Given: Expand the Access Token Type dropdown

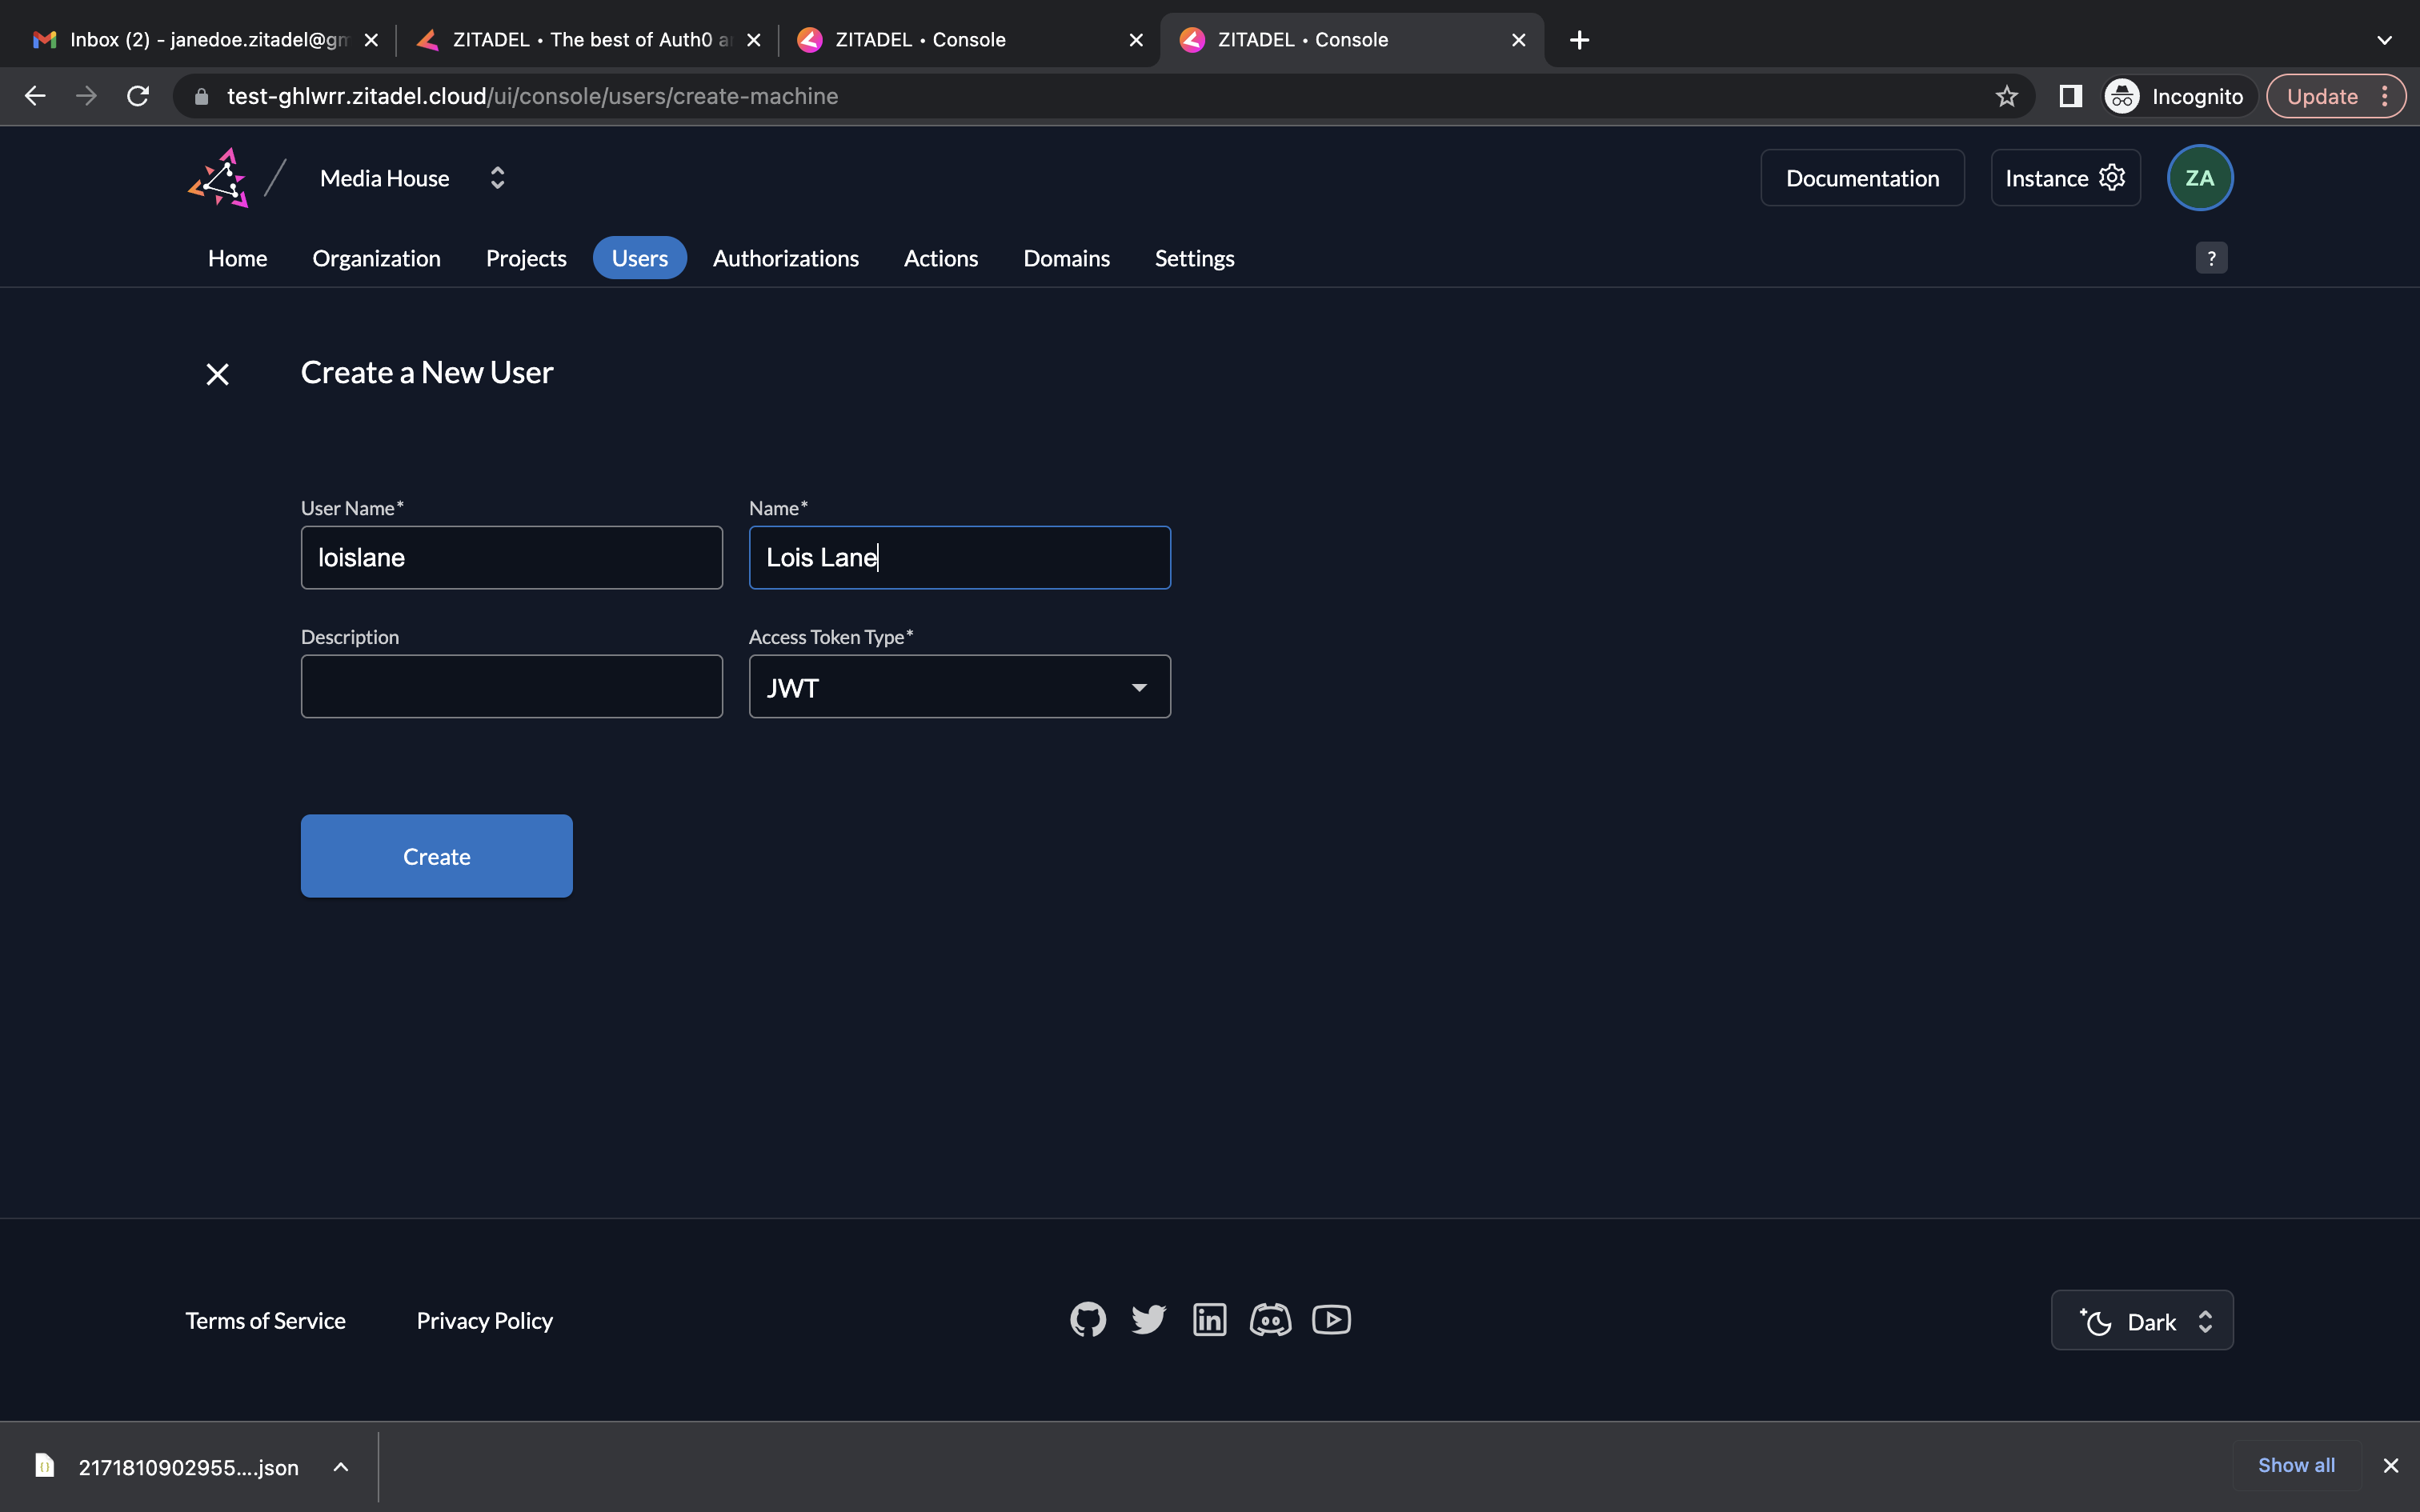Looking at the screenshot, I should tap(960, 685).
